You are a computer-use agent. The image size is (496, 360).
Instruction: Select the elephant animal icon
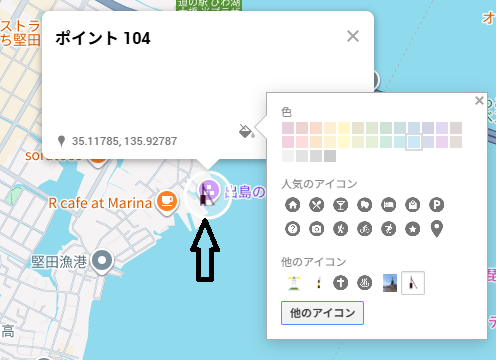click(x=365, y=205)
